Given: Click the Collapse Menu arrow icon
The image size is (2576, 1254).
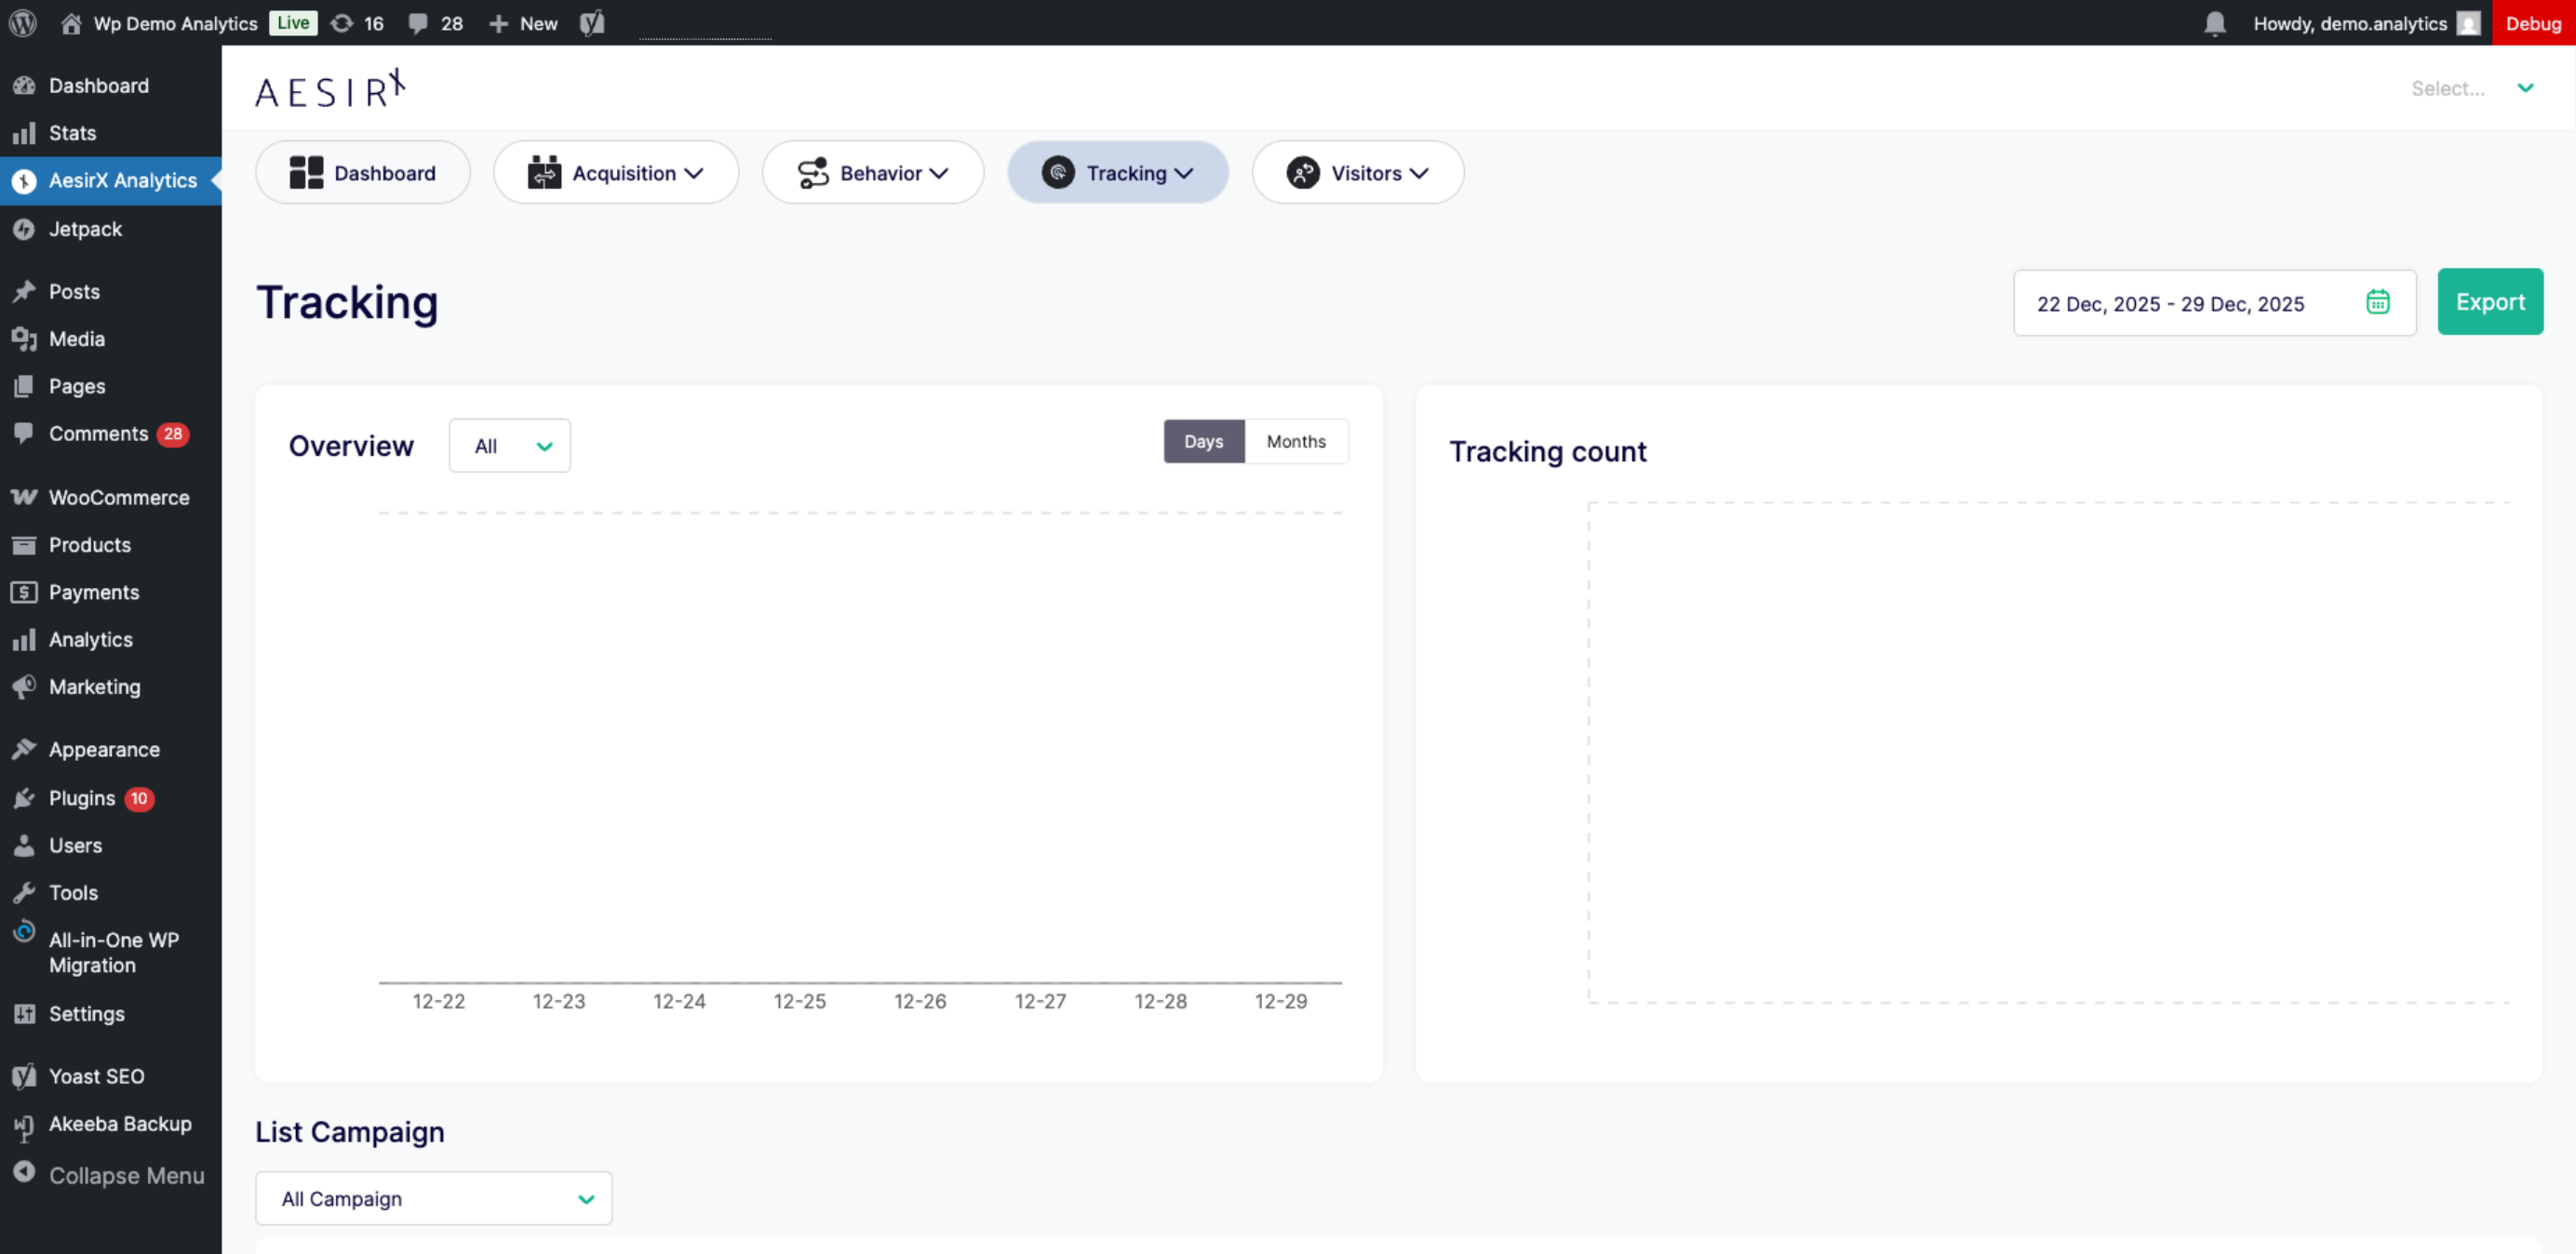Looking at the screenshot, I should [24, 1173].
